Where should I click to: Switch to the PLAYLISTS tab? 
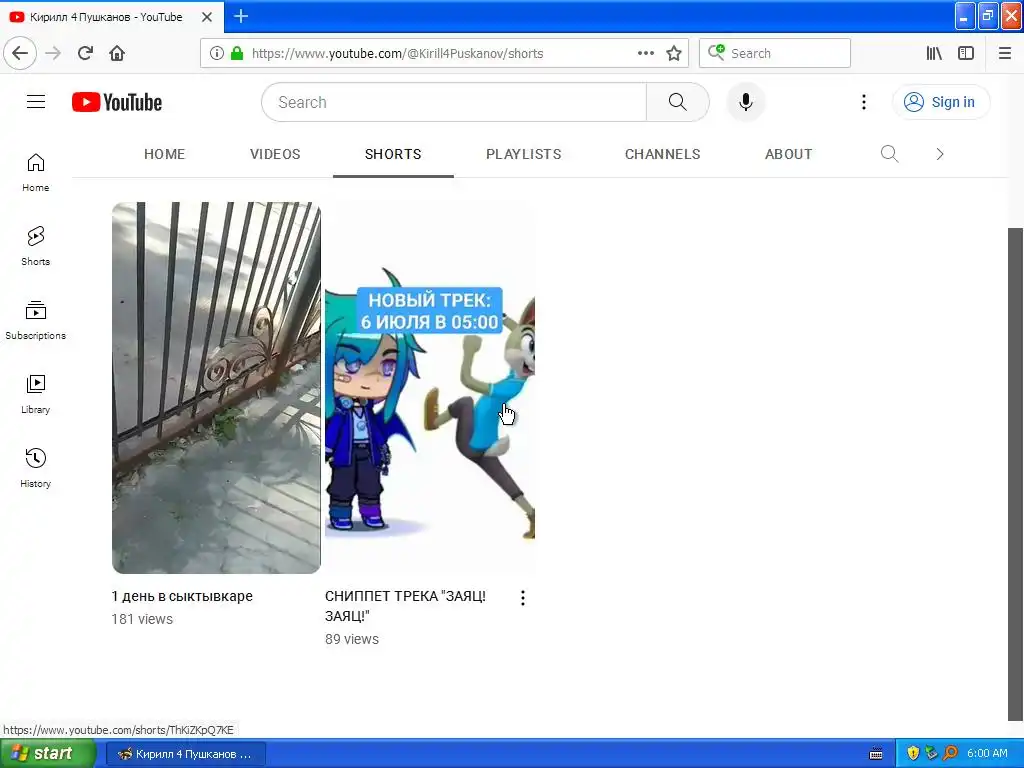(524, 154)
